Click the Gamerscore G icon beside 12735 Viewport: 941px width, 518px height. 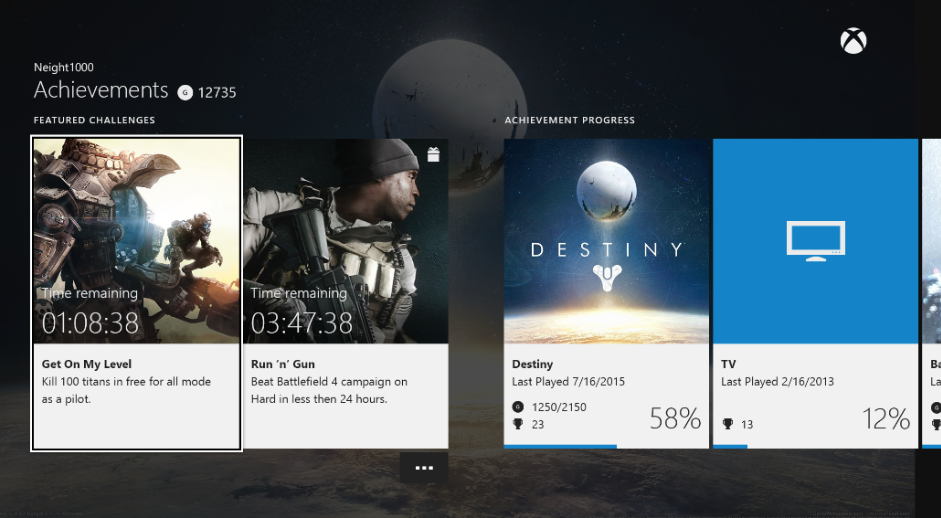(185, 92)
